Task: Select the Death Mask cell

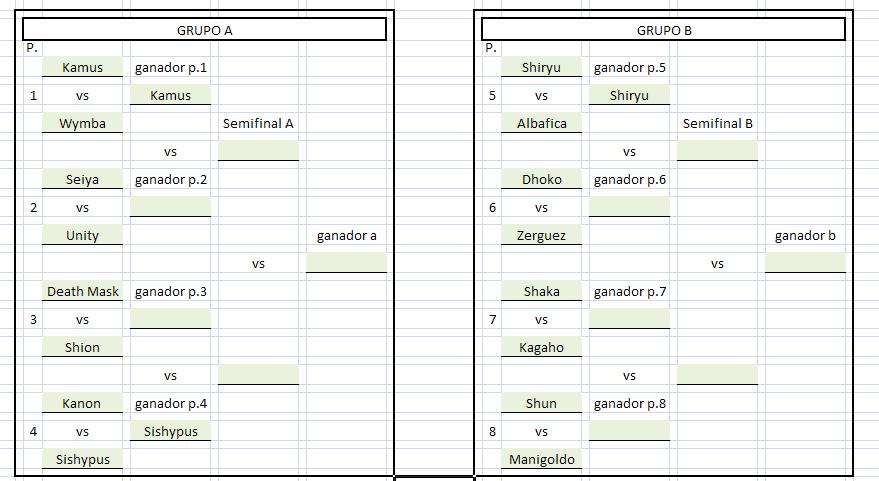Action: (82, 292)
